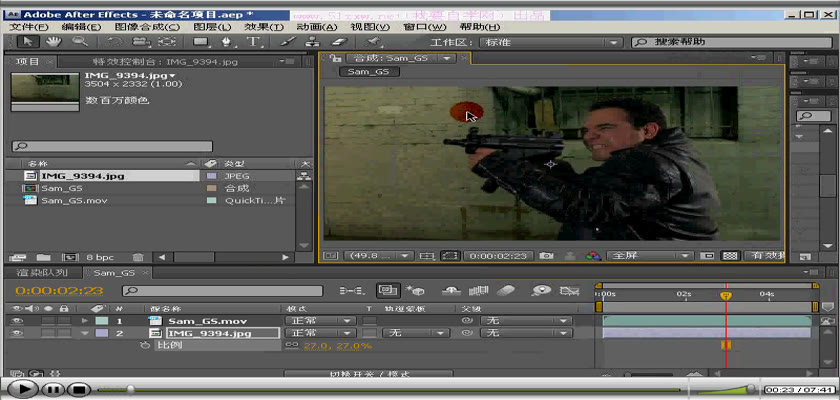Image resolution: width=840 pixels, height=400 pixels.
Task: Open track matte dropdown for IMG_9394.jpg
Action: [416, 333]
